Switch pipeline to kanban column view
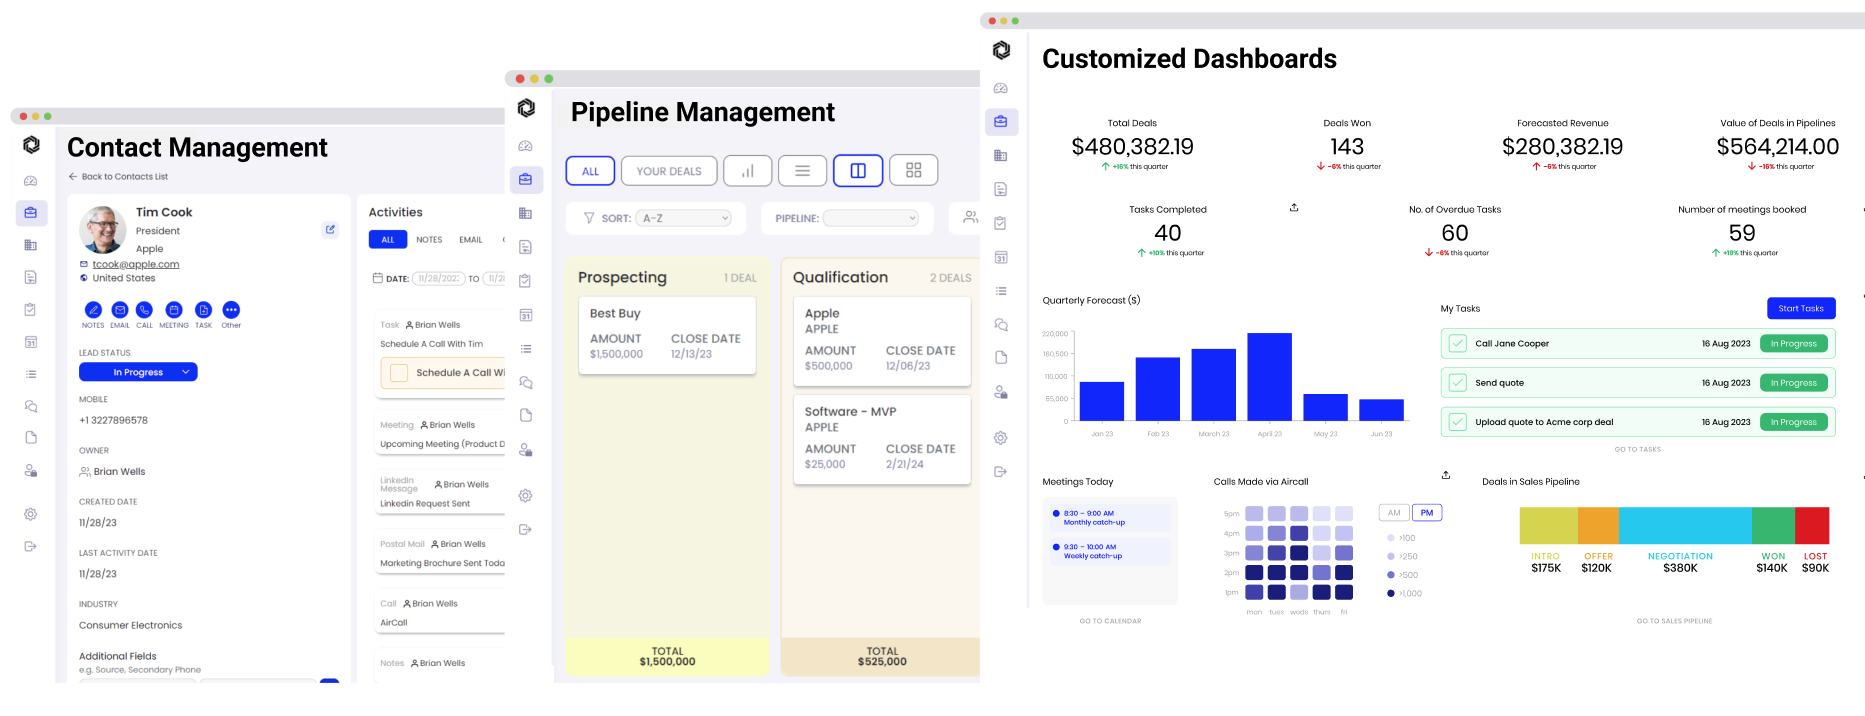 [x=858, y=171]
